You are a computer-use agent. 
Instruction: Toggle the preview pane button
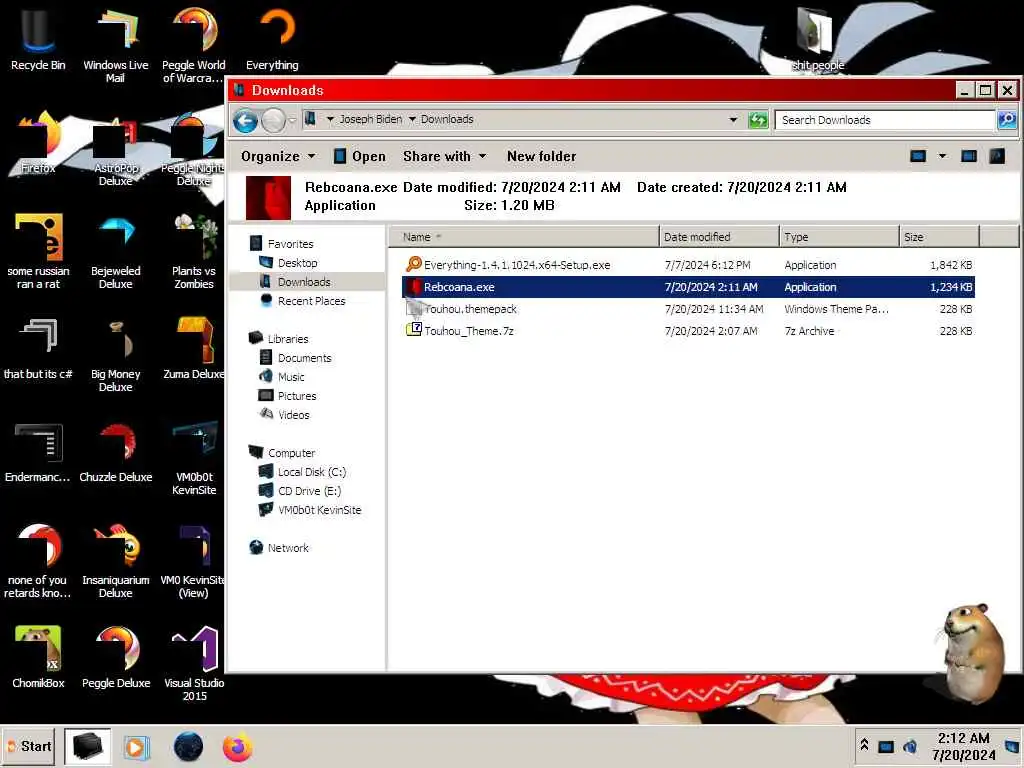(969, 156)
